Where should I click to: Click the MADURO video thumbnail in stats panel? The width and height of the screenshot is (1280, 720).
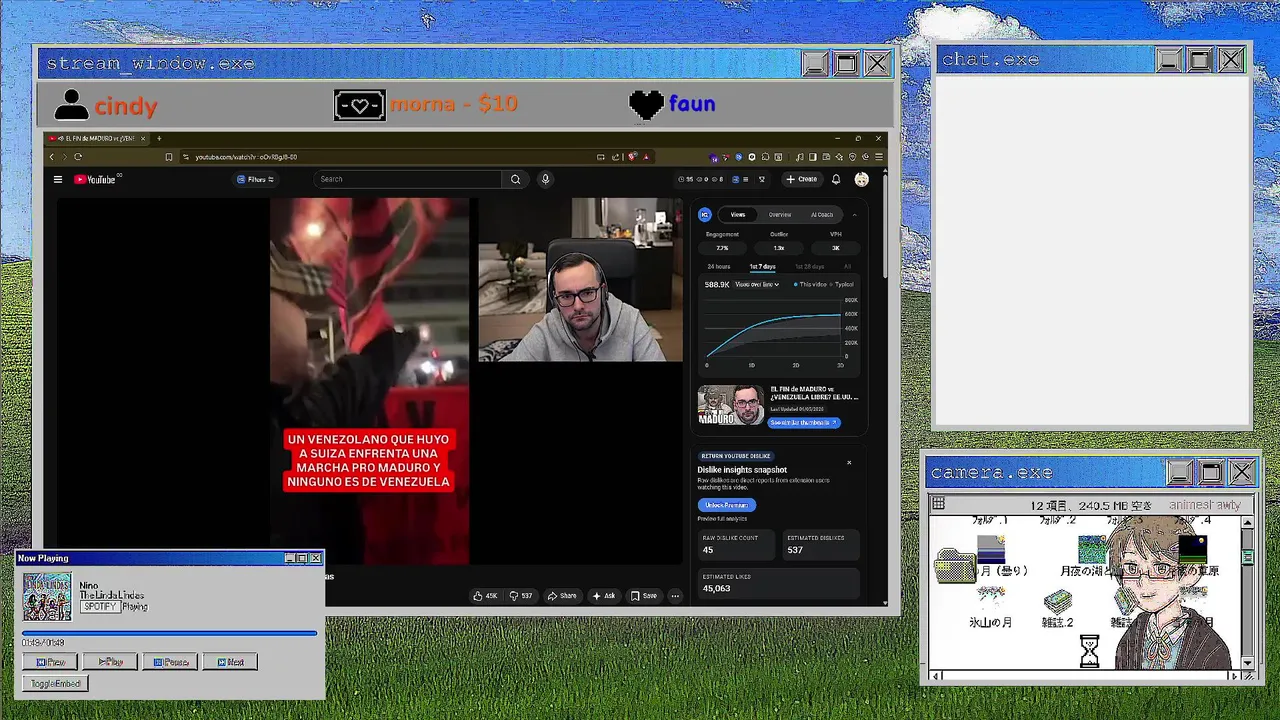pyautogui.click(x=731, y=406)
